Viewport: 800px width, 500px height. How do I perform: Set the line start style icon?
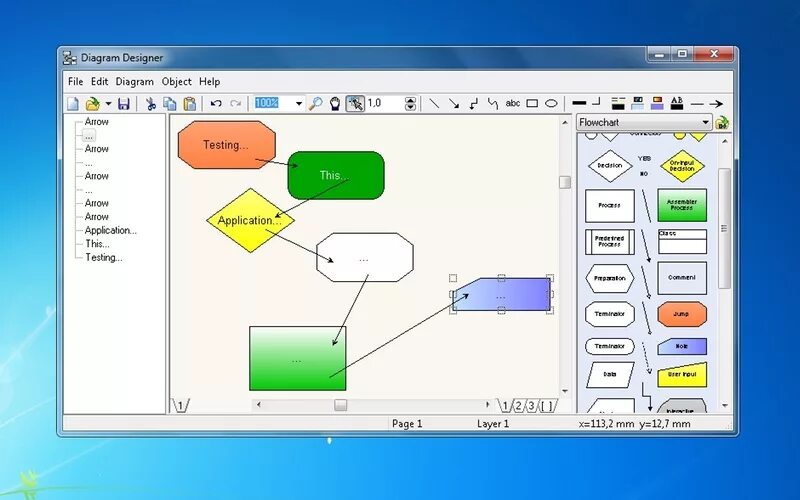[696, 104]
